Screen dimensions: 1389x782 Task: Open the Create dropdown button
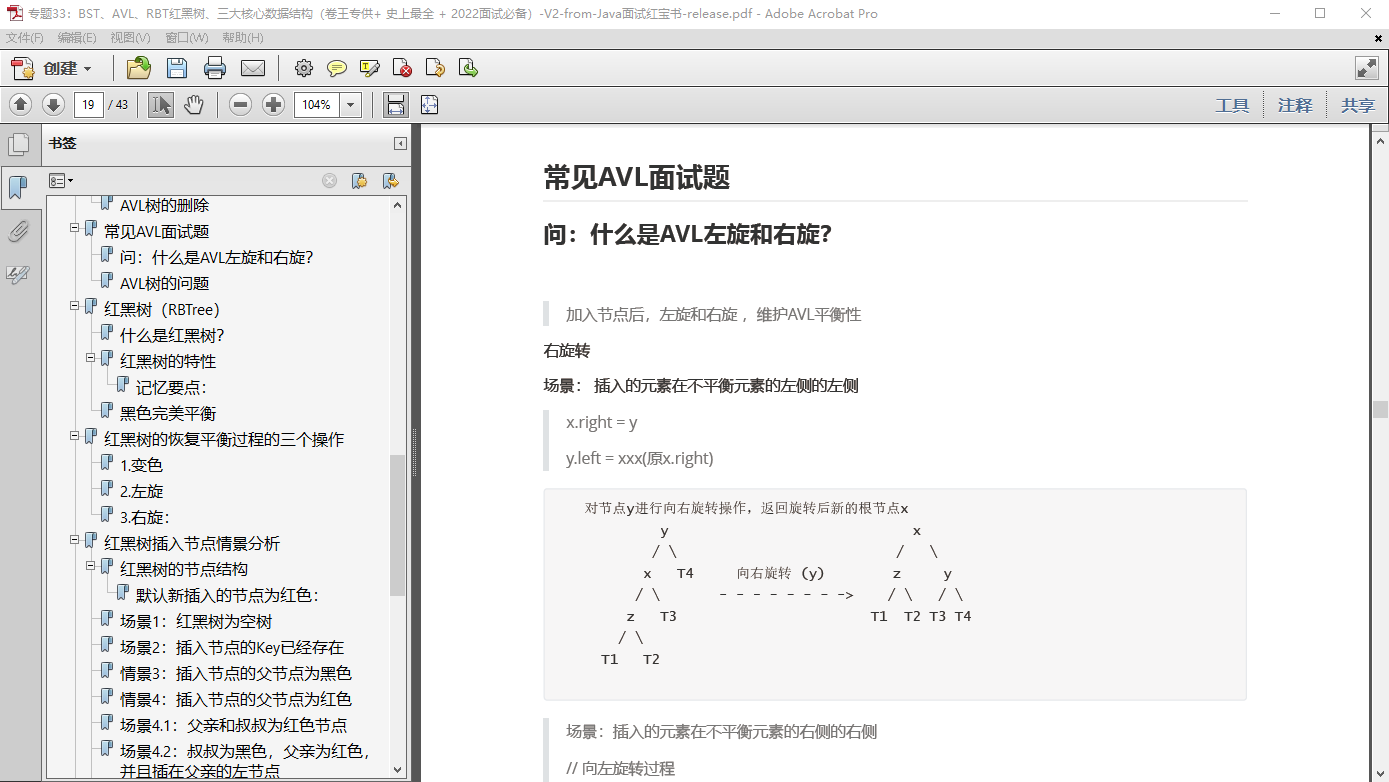tap(52, 68)
